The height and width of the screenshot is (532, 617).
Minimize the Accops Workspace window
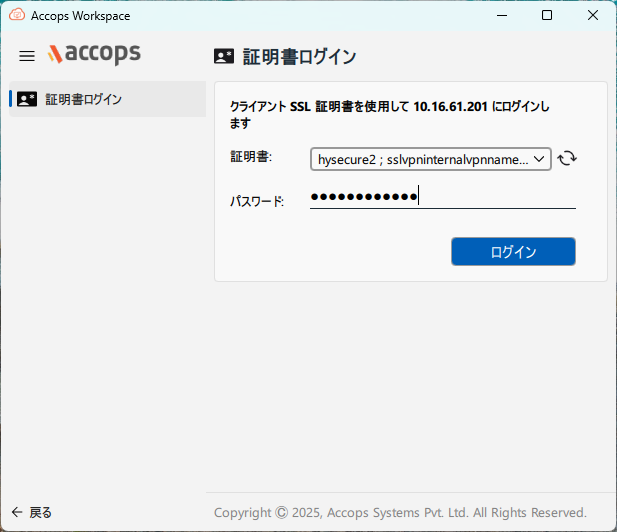502,15
